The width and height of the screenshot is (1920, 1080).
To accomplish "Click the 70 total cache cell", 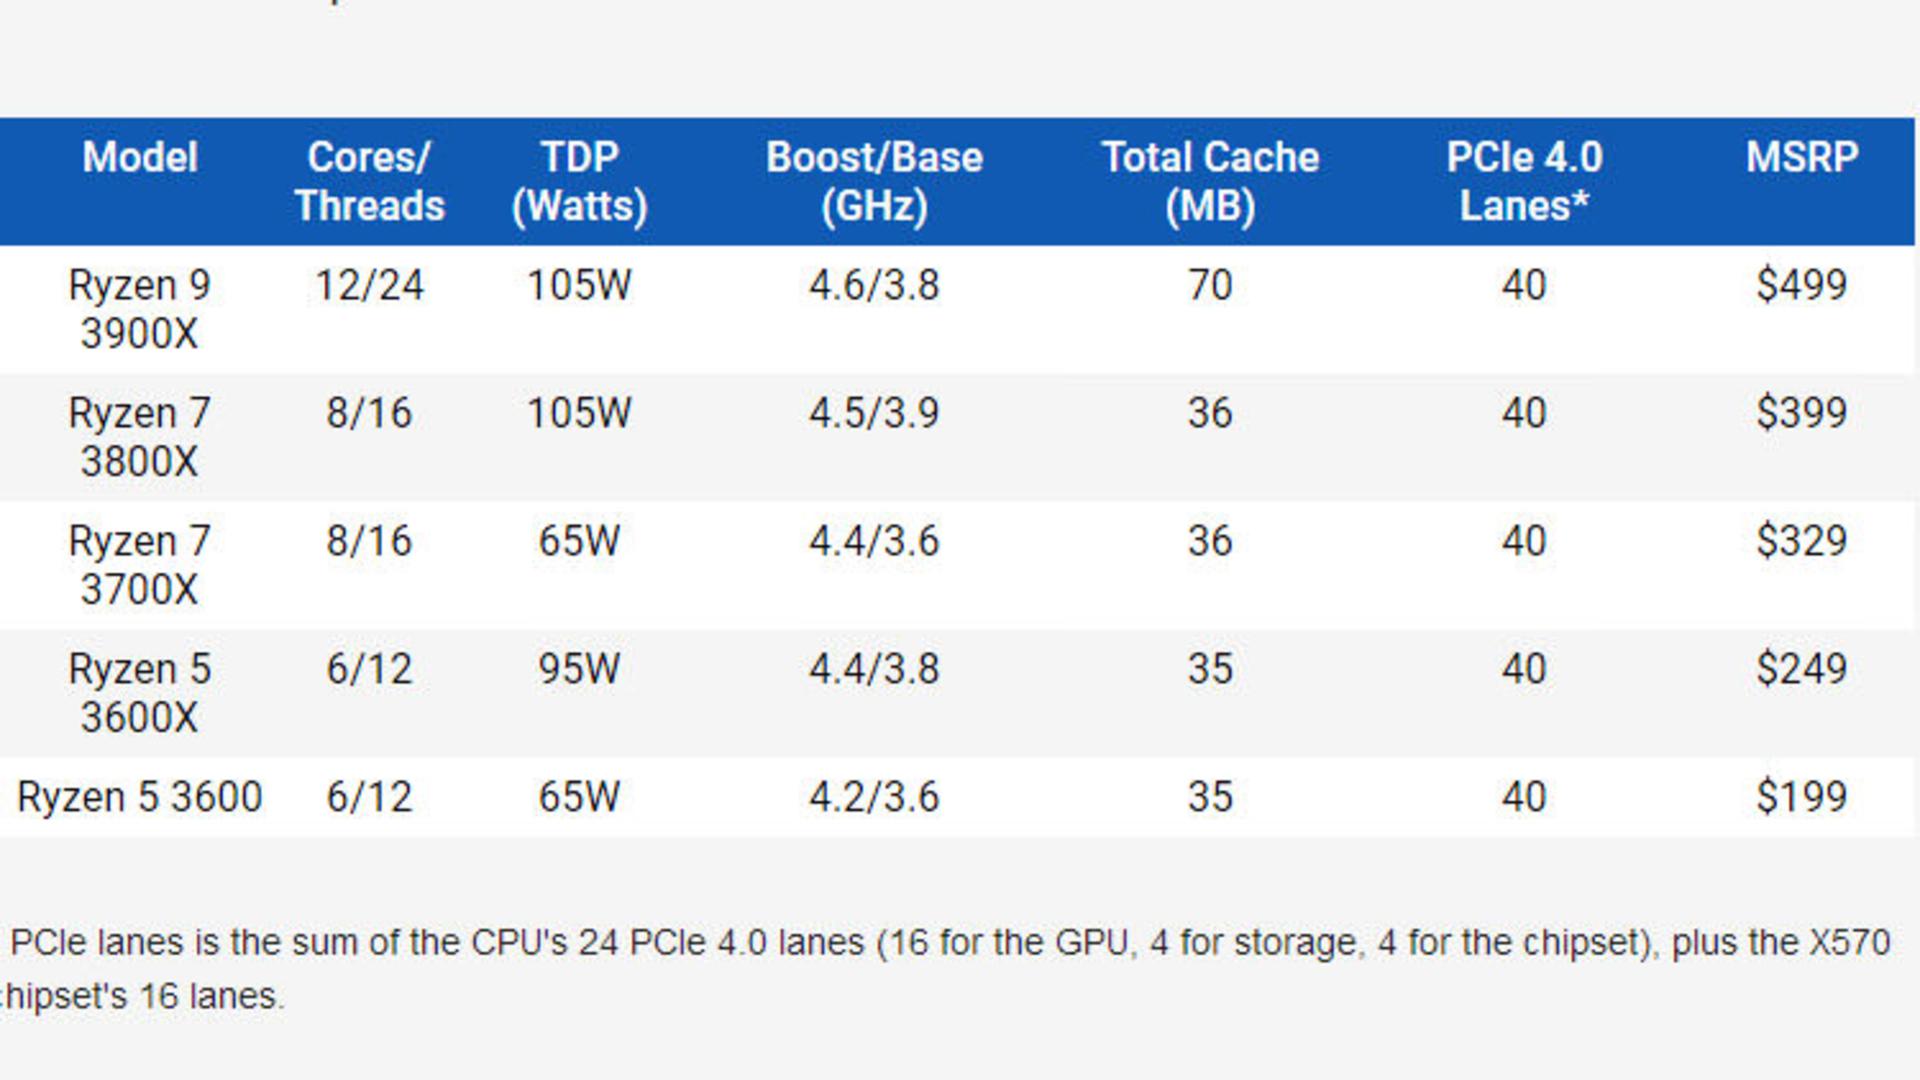I will click(x=1210, y=286).
